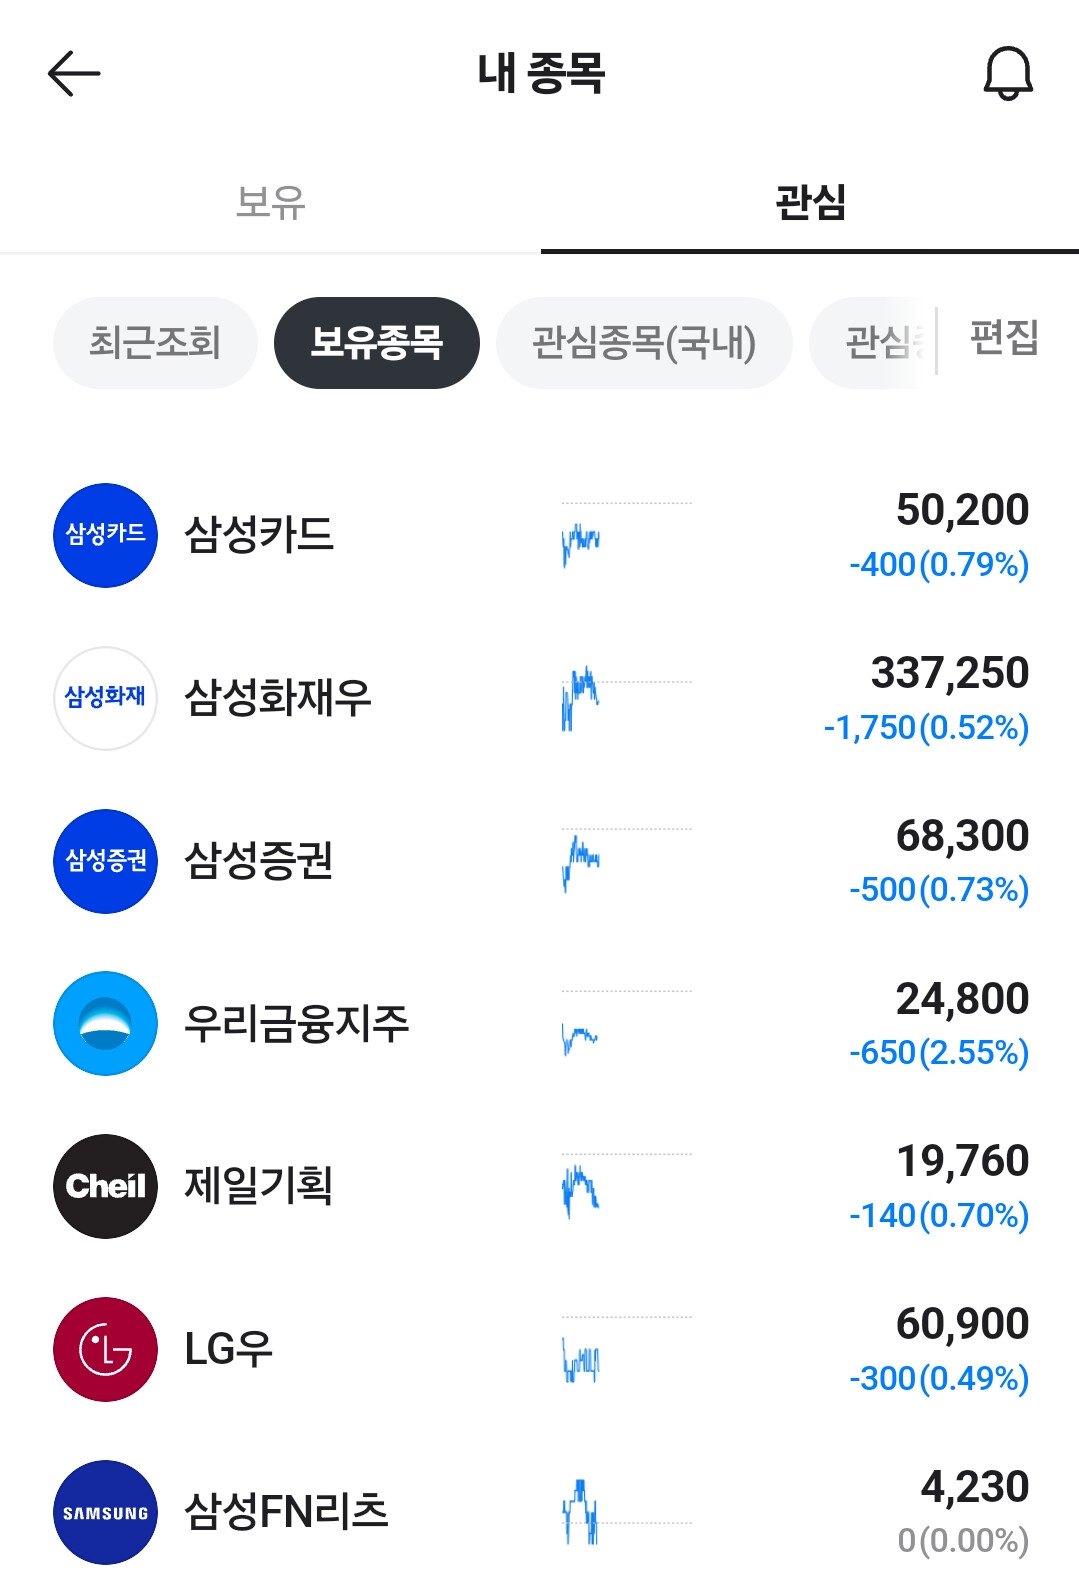Tap the 우리금융지주 logo icon
1079x1581 pixels.
click(105, 1023)
